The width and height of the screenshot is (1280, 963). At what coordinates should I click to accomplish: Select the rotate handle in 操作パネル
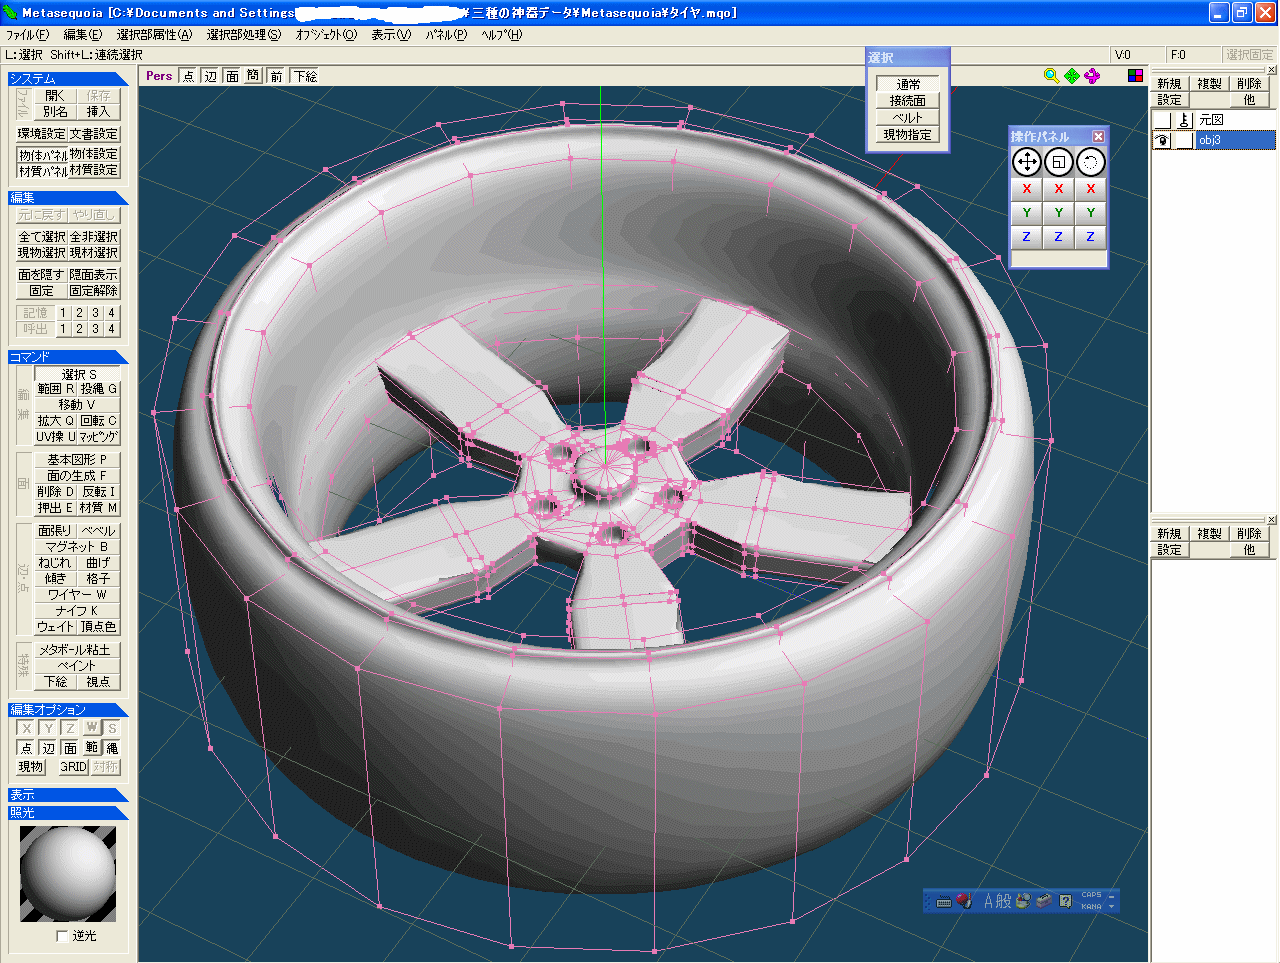tap(1091, 162)
